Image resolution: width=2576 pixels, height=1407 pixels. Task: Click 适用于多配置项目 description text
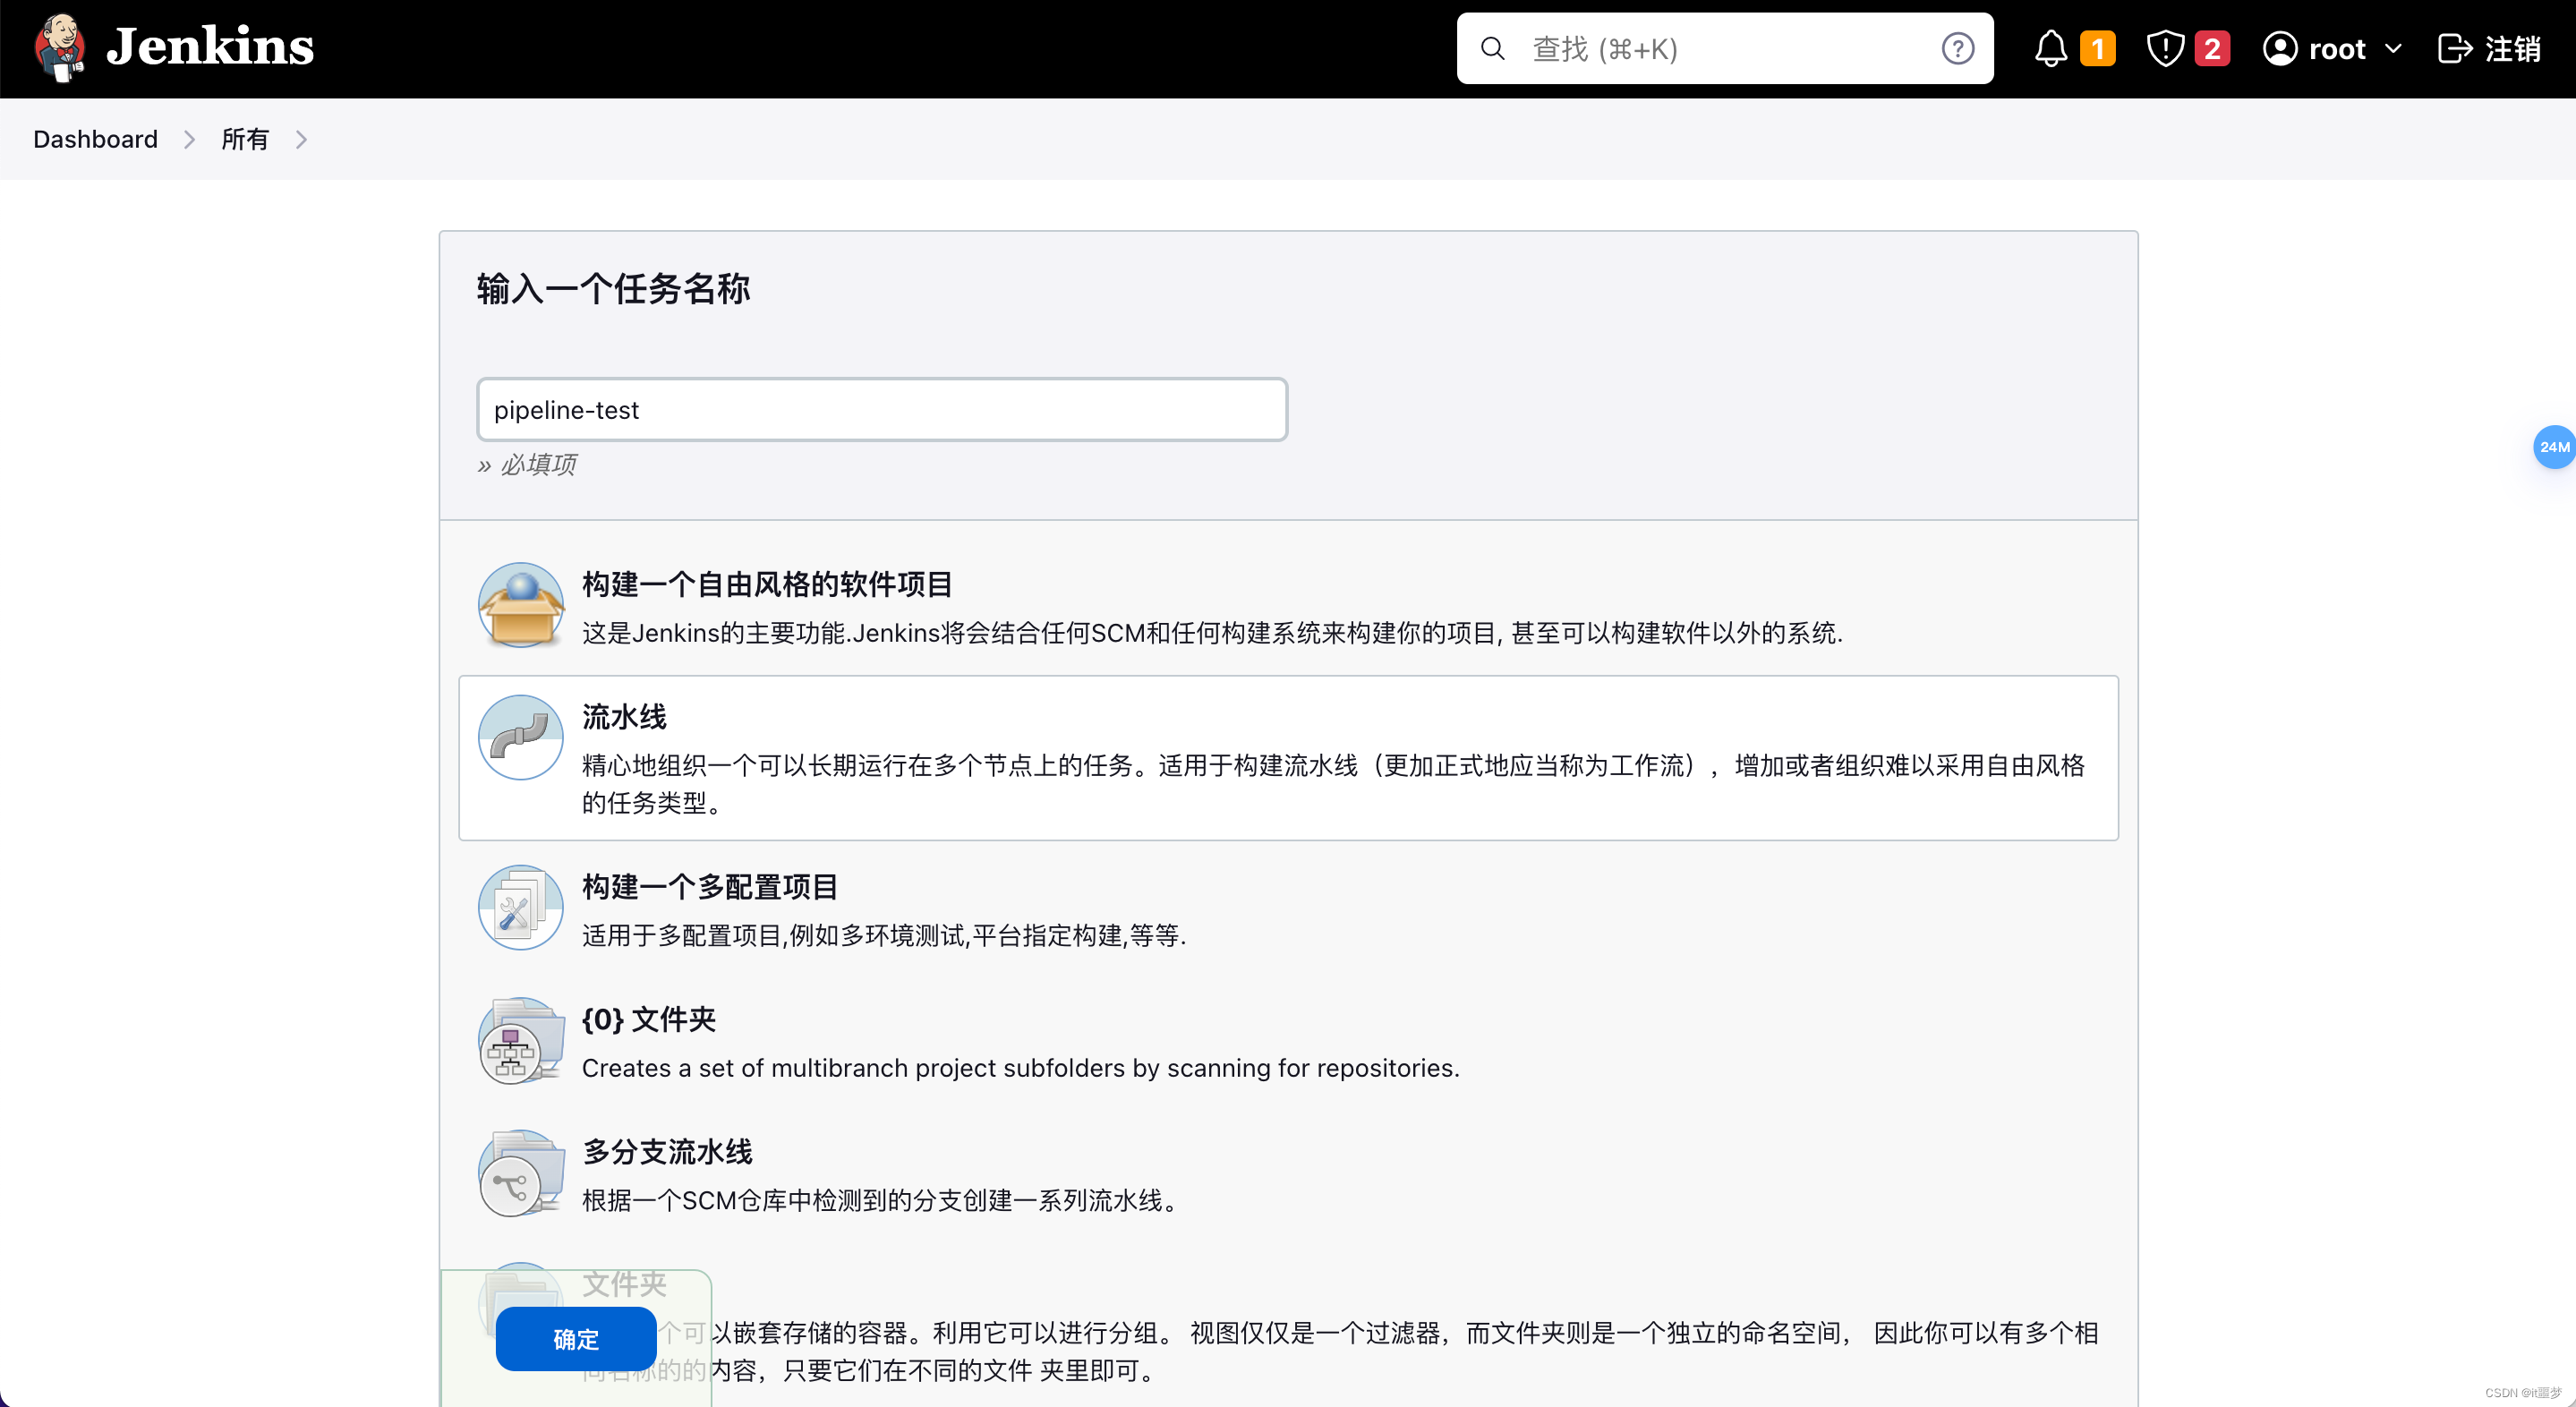point(884,935)
